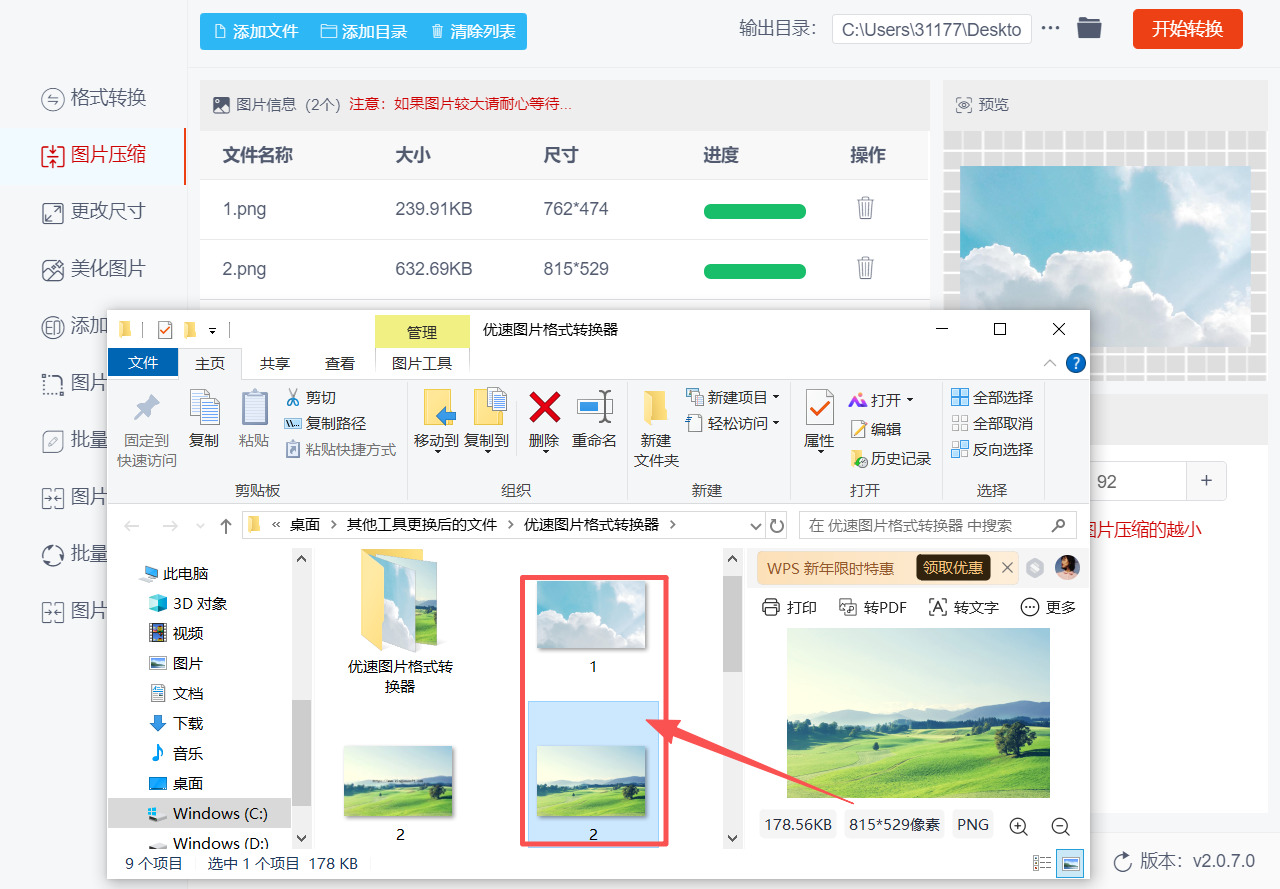Click 更多 in the preview pane
1280x889 pixels.
tap(1048, 607)
